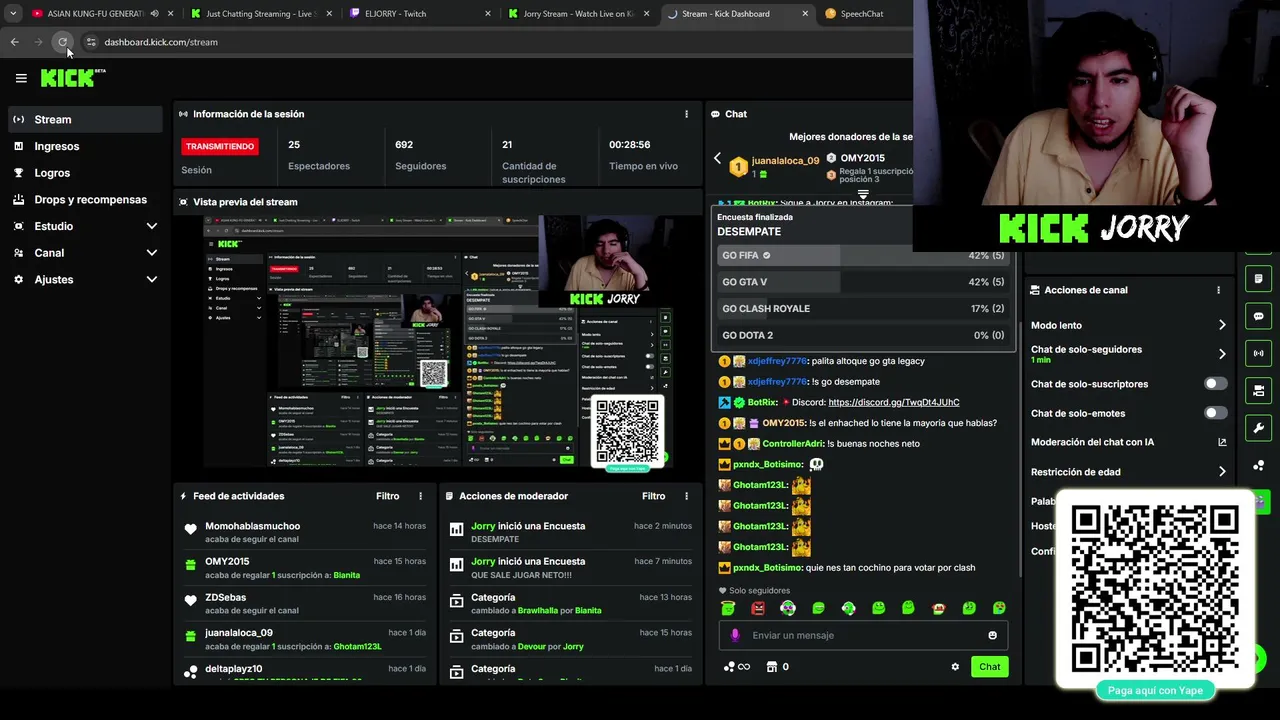Viewport: 1280px width, 720px height.
Task: Click the channel points infinity icon
Action: coord(736,667)
